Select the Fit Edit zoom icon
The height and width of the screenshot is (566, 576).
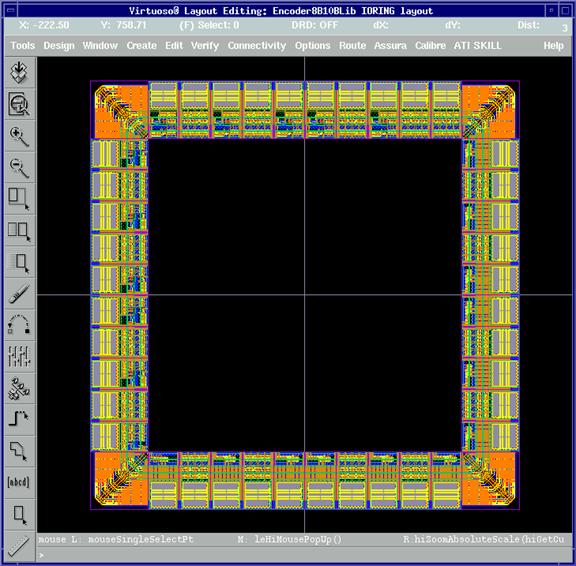click(x=19, y=104)
